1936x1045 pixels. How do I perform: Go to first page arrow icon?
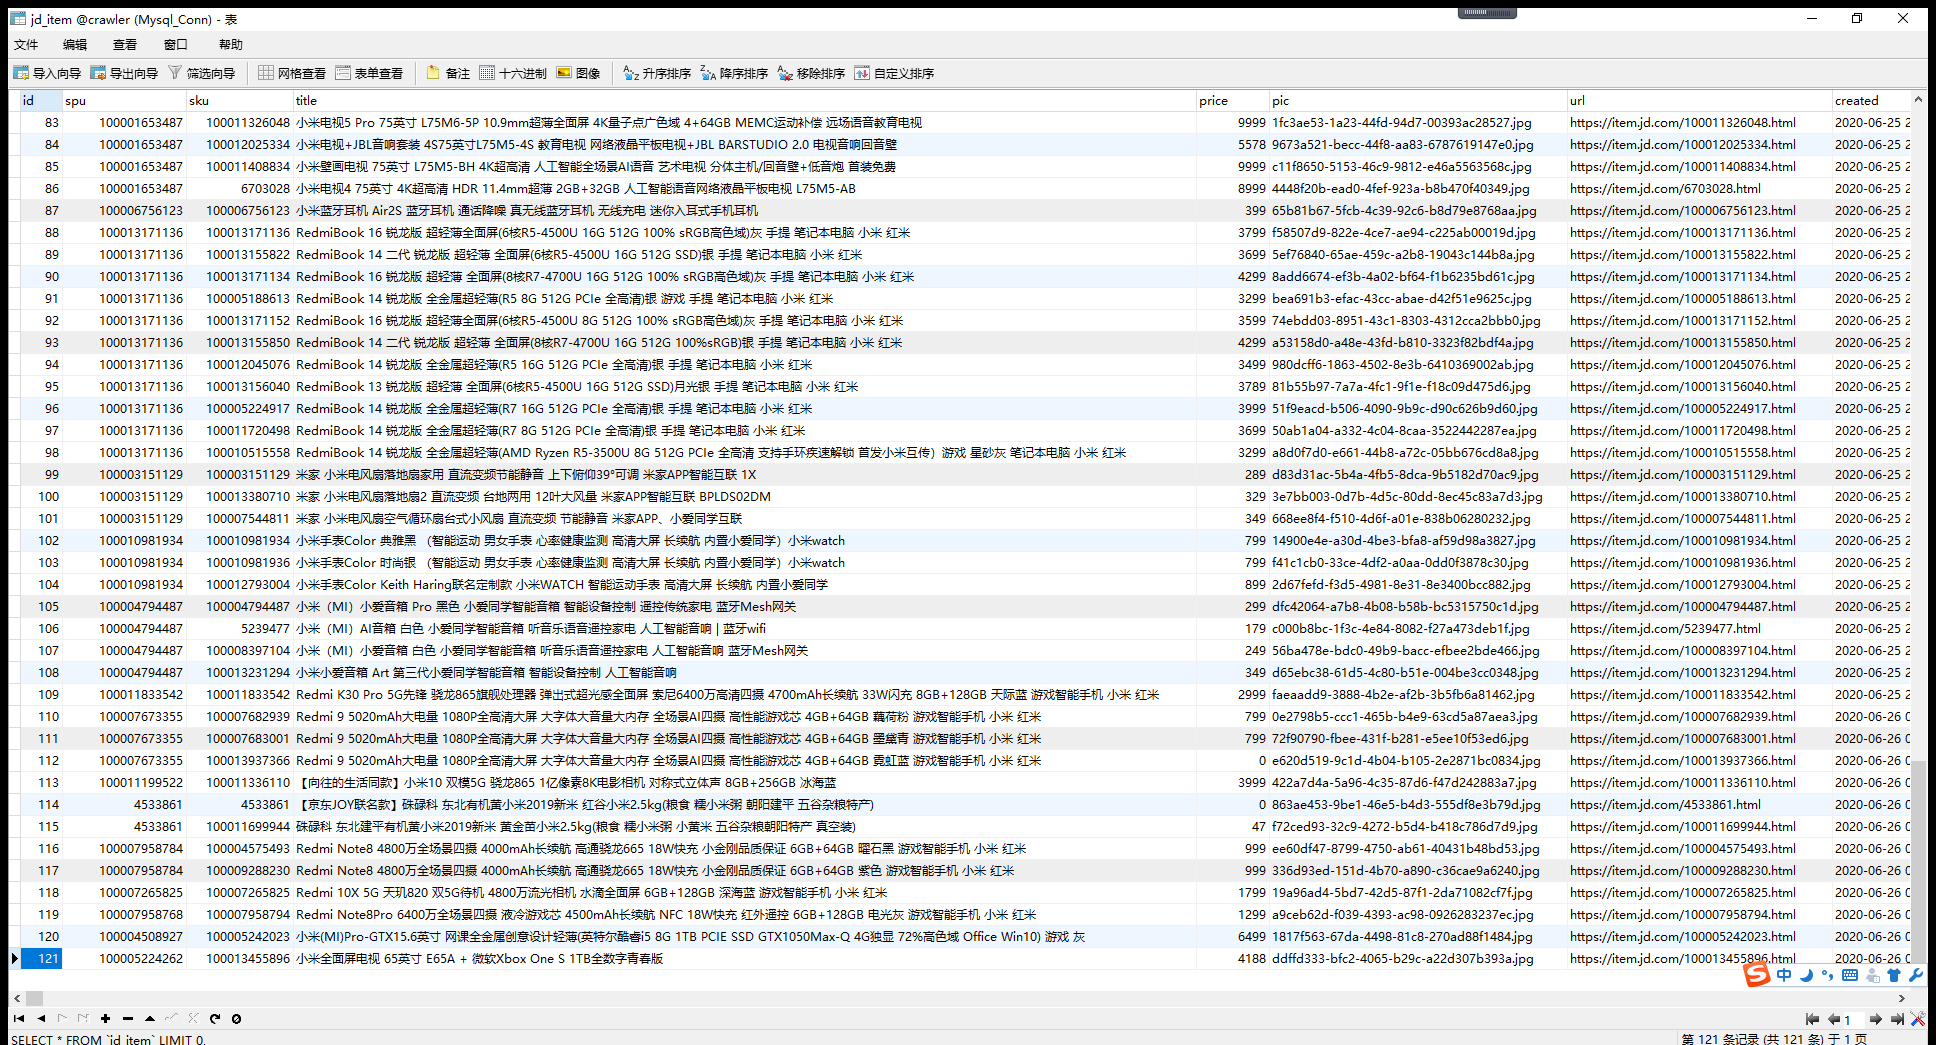pyautogui.click(x=1812, y=1019)
